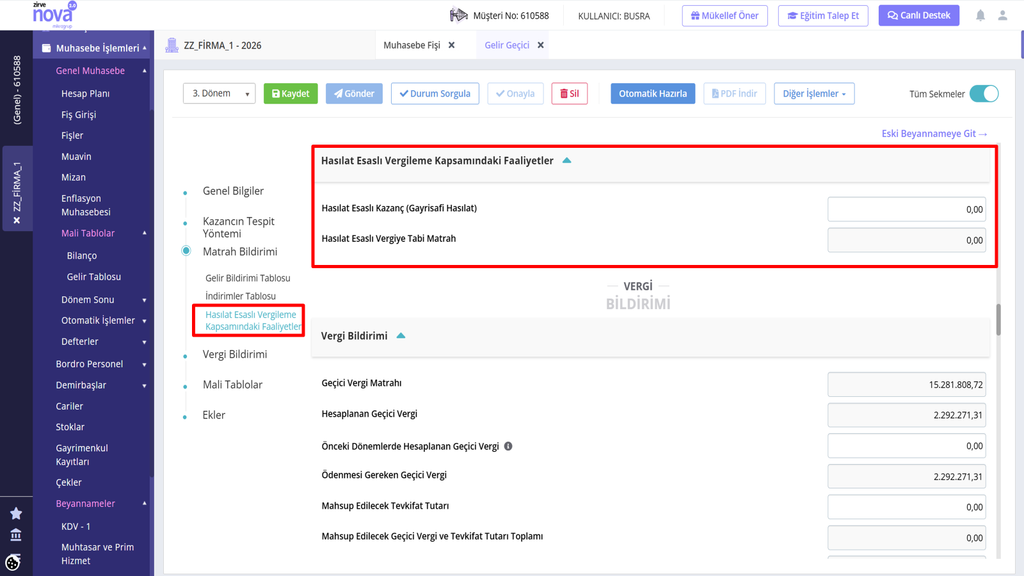This screenshot has width=1024, height=576.
Task: Click the favorites star icon
Action: click(x=16, y=514)
